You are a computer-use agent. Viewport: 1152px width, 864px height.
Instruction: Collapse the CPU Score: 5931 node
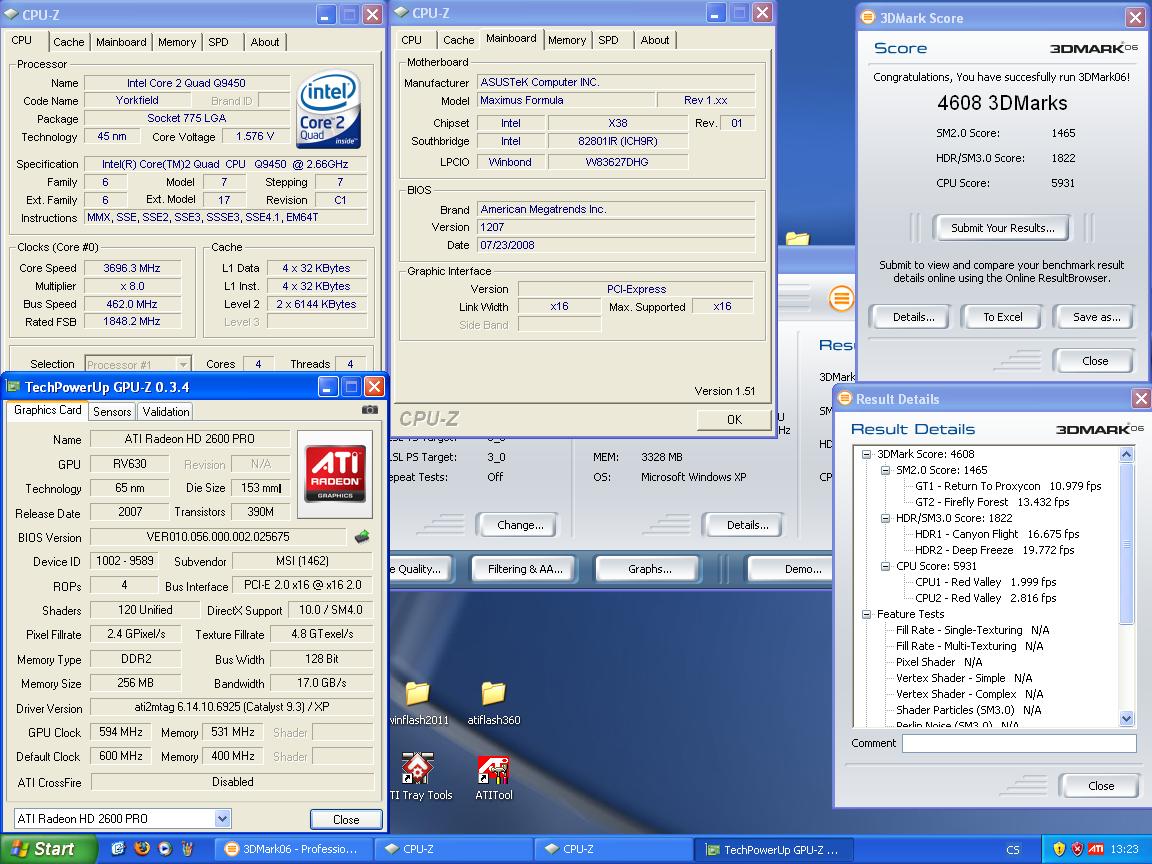pos(885,566)
